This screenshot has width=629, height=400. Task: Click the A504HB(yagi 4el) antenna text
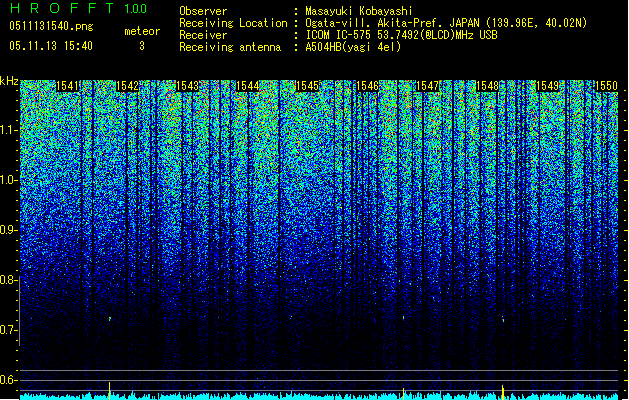tap(353, 47)
